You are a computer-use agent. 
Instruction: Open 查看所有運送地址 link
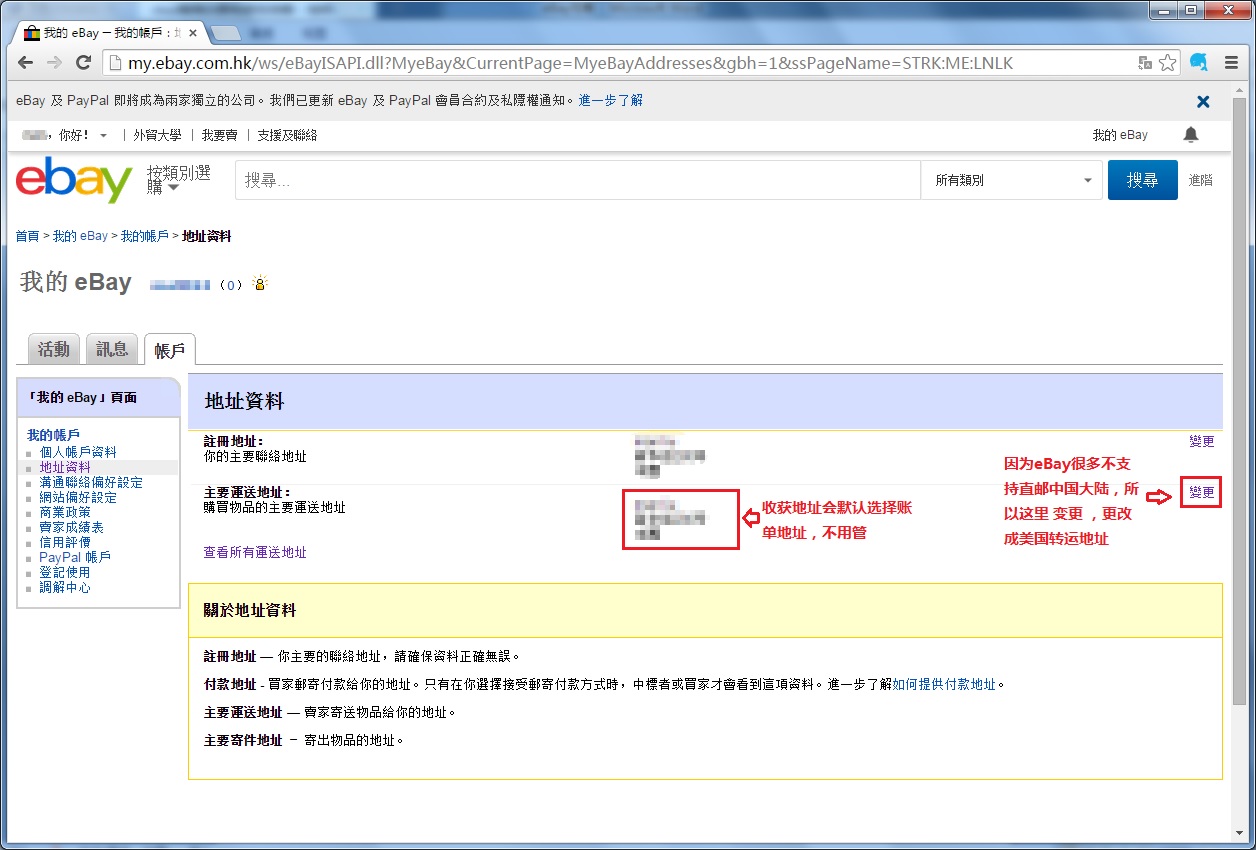tap(255, 552)
